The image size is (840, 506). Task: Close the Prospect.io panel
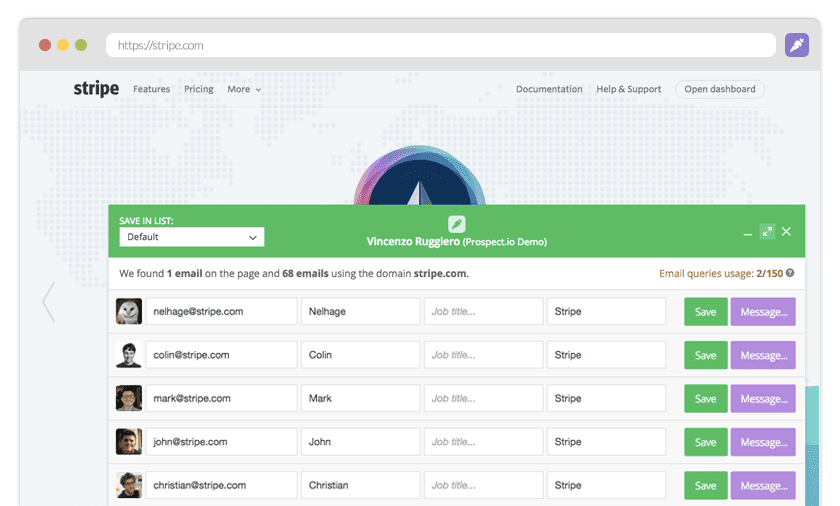(786, 231)
